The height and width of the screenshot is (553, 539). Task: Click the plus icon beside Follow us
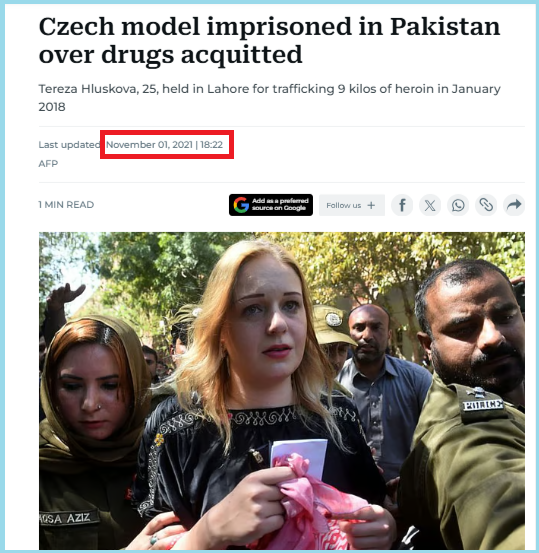point(371,205)
